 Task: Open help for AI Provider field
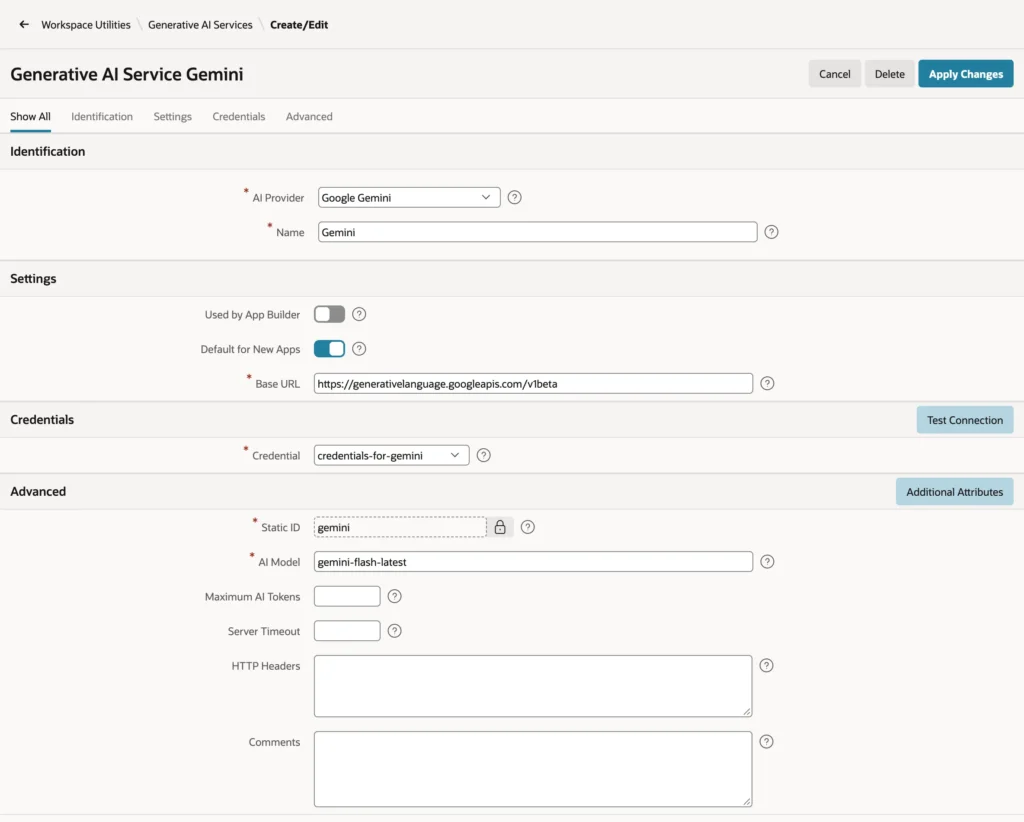(x=515, y=197)
